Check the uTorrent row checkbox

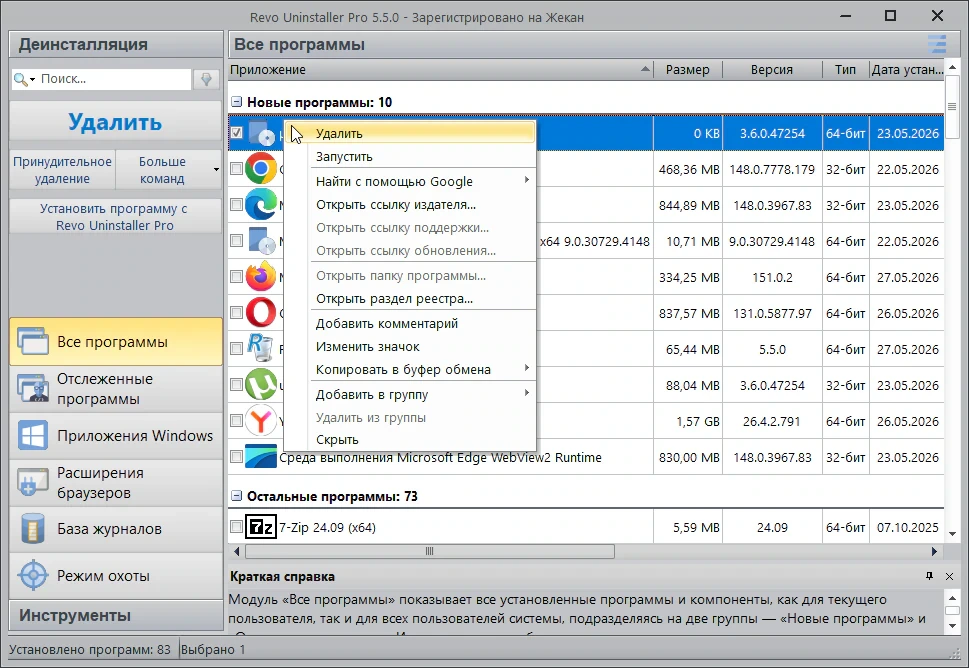(236, 384)
